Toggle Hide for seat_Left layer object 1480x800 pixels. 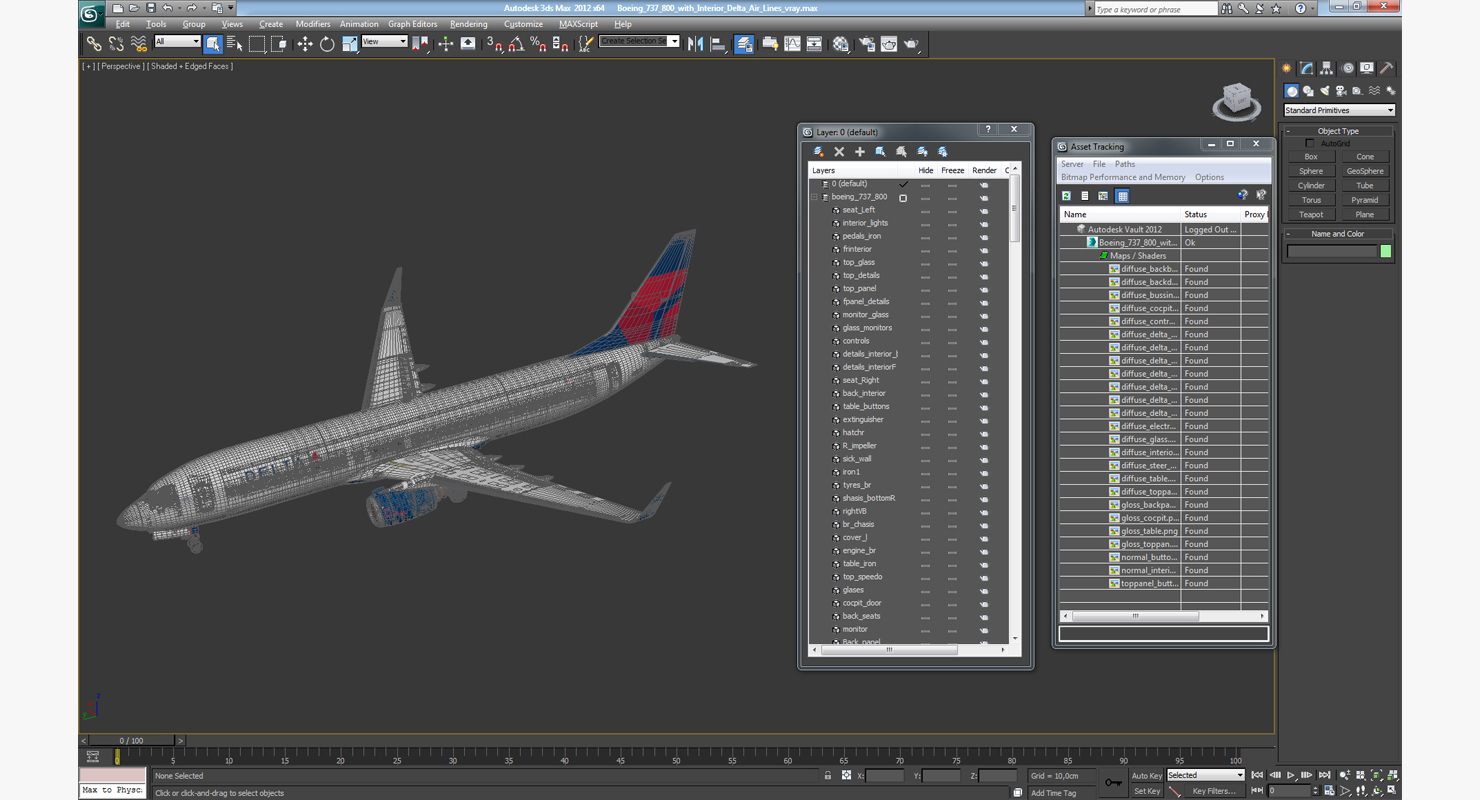pyautogui.click(x=925, y=210)
